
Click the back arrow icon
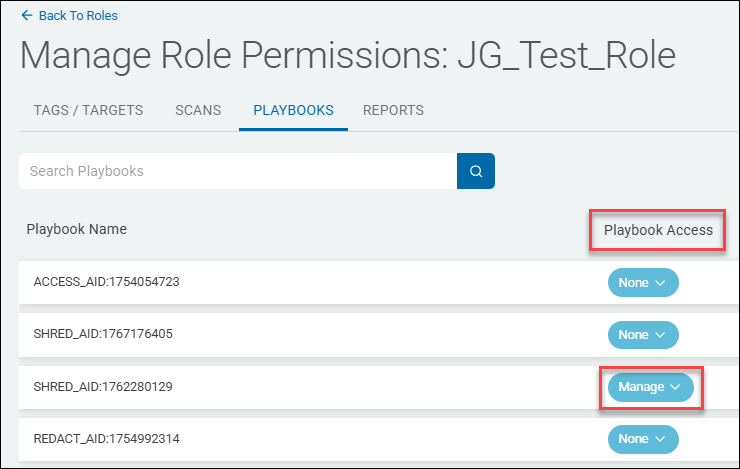(x=26, y=16)
